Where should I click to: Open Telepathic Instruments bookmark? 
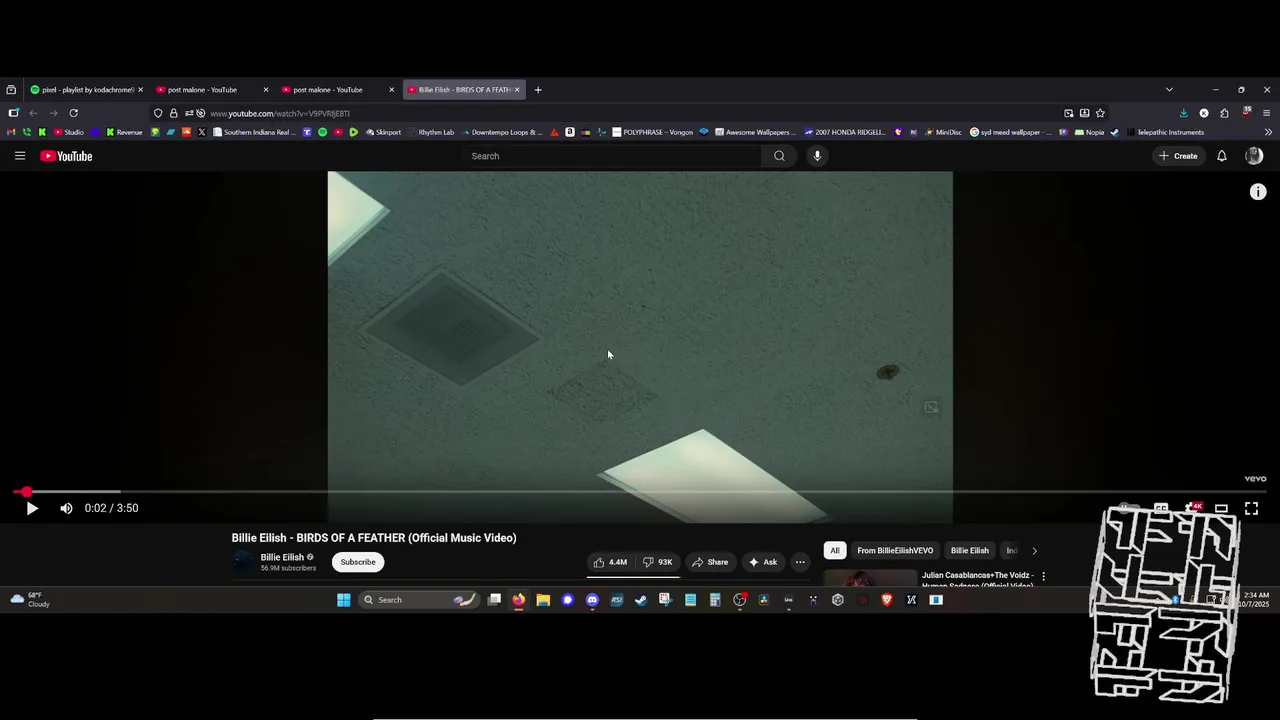[1165, 132]
